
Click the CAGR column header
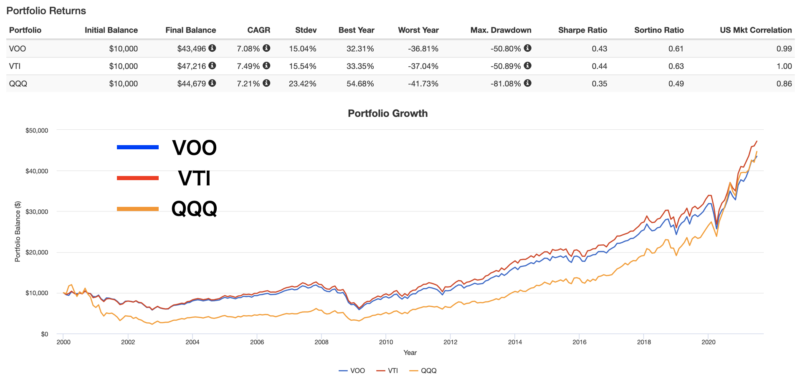click(261, 30)
